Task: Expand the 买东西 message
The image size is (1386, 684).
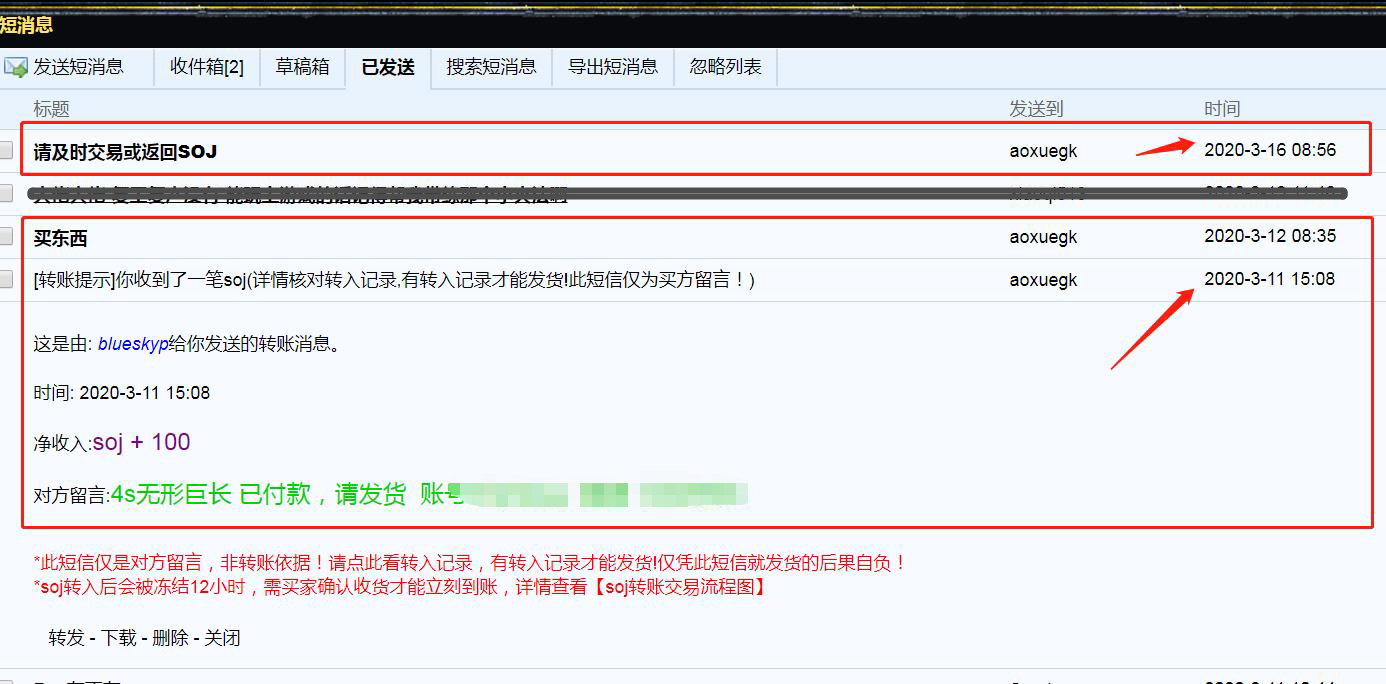Action: (60, 238)
